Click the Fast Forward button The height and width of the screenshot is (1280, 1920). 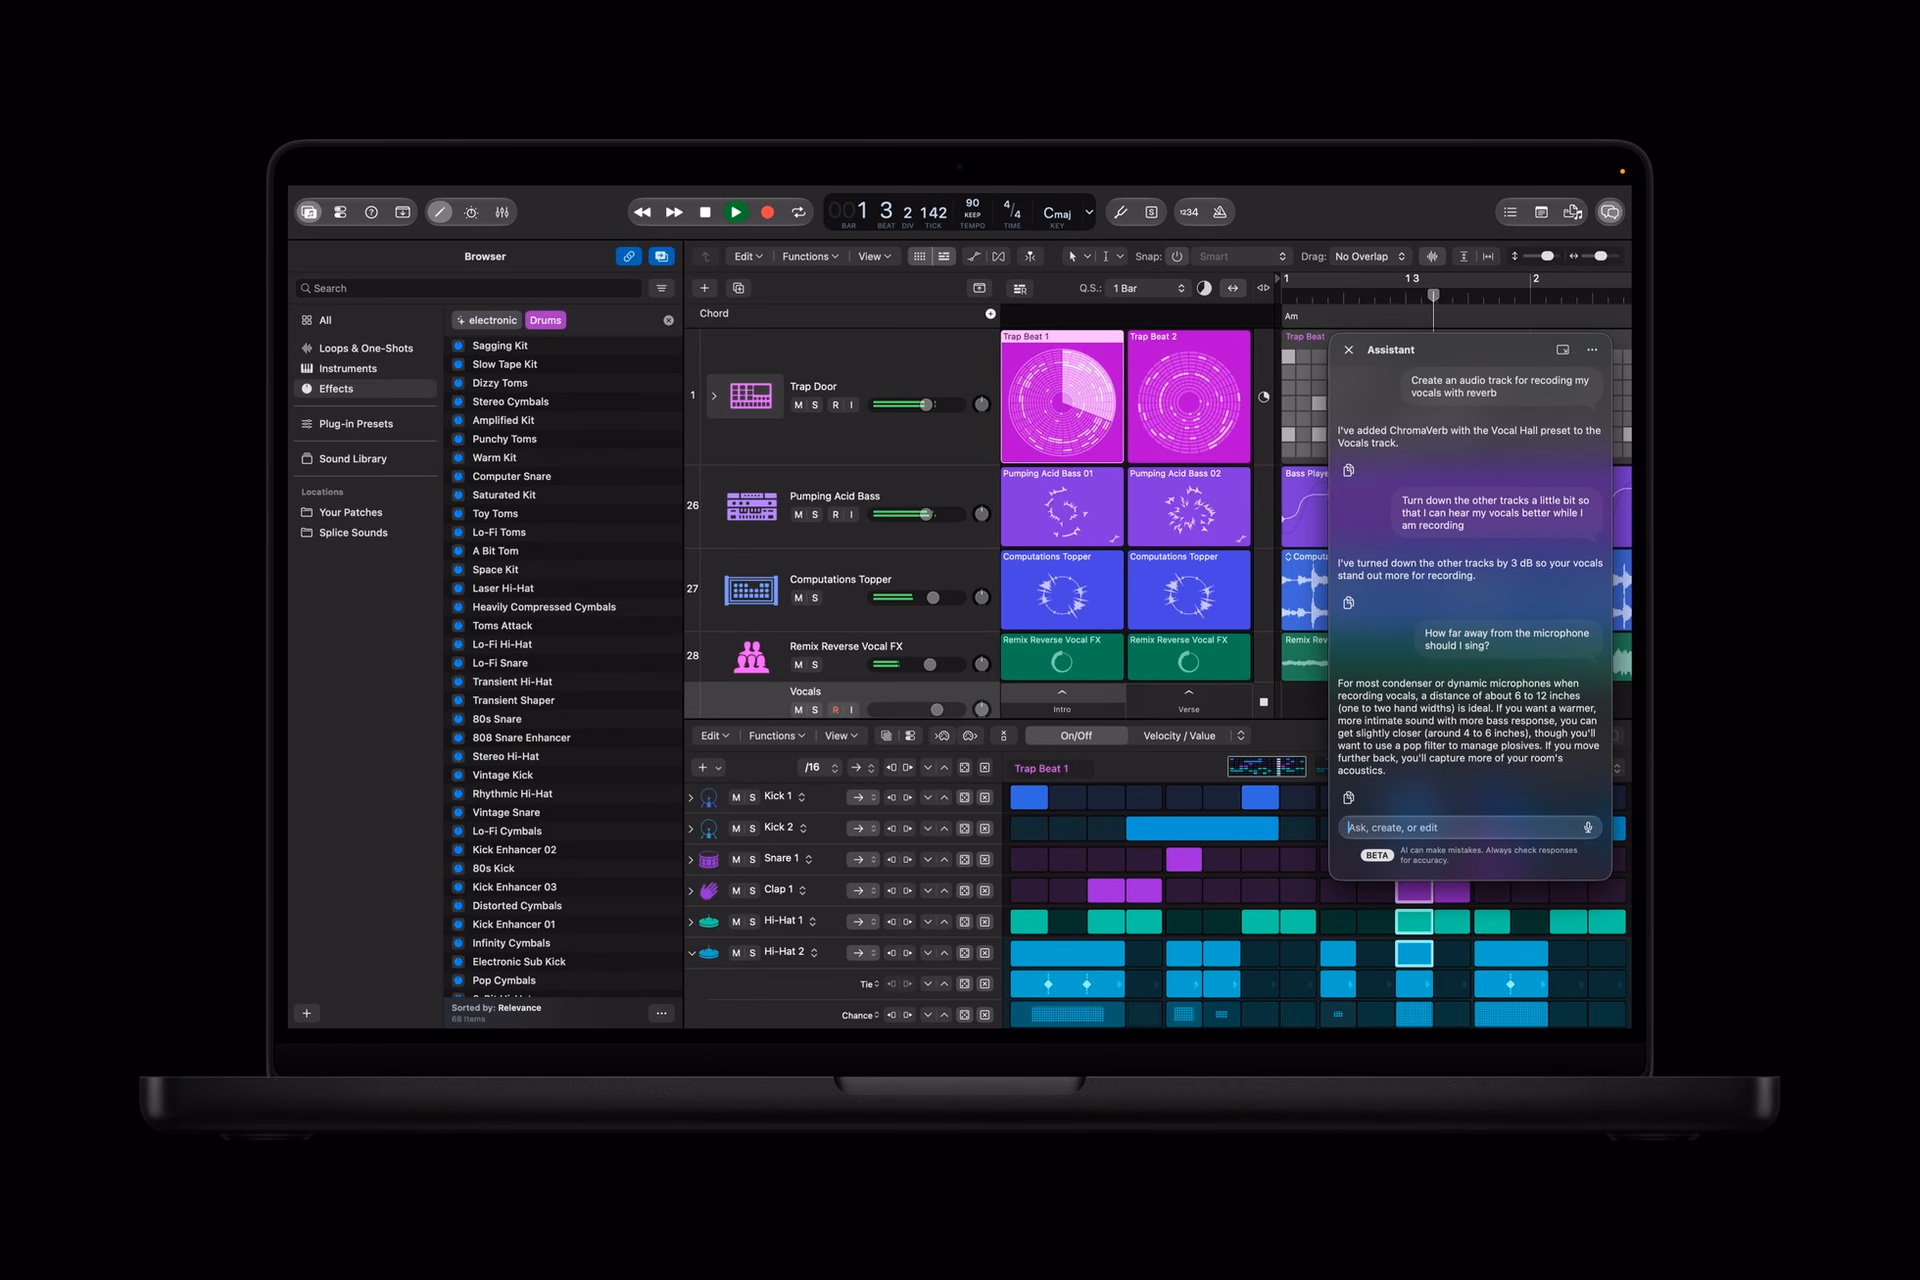(x=674, y=212)
